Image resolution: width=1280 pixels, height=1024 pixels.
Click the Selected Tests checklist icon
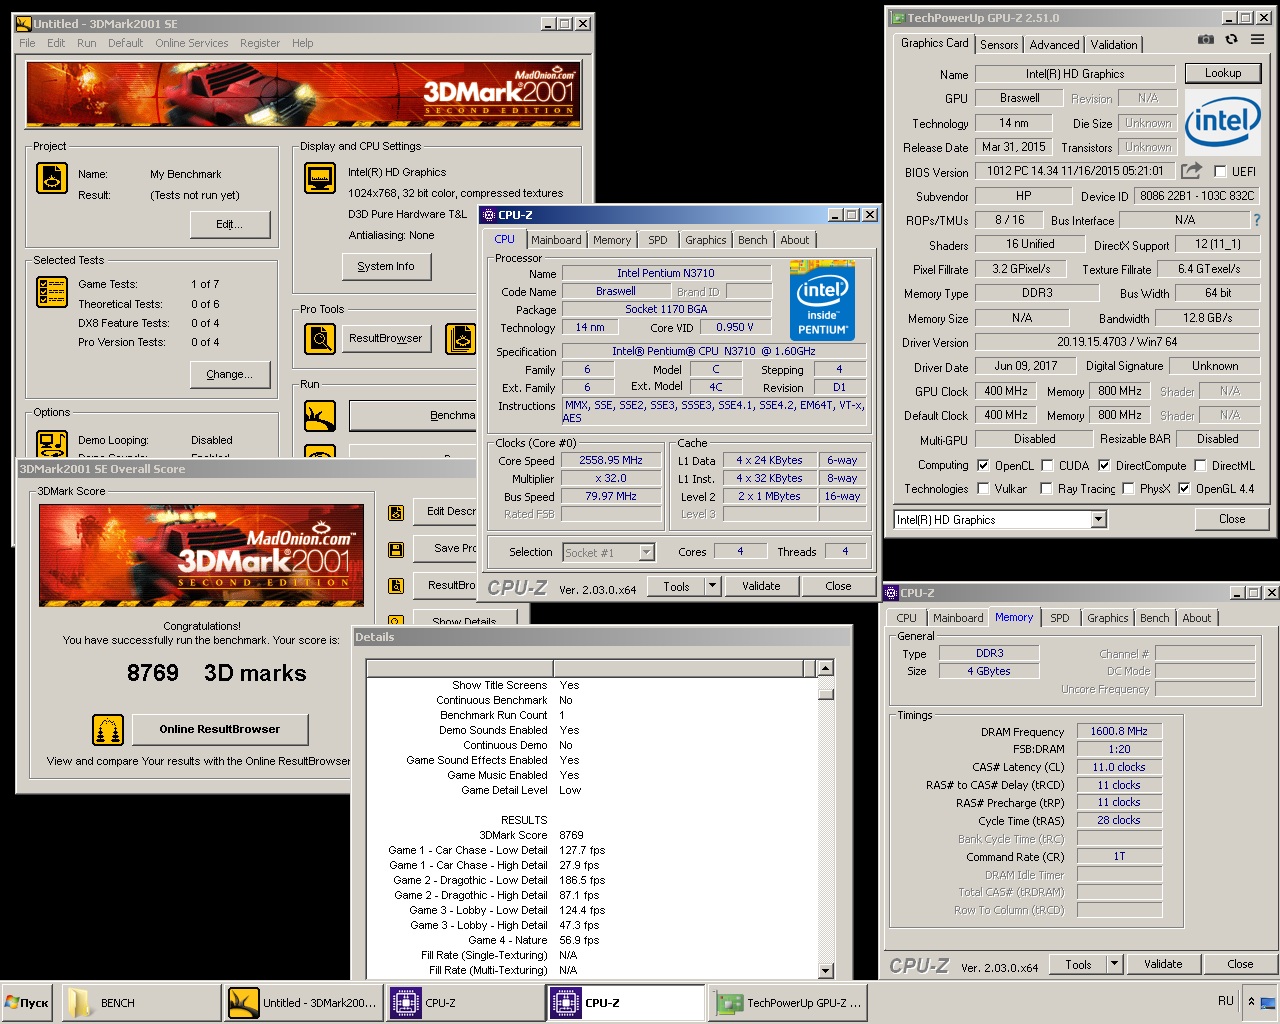[x=52, y=292]
